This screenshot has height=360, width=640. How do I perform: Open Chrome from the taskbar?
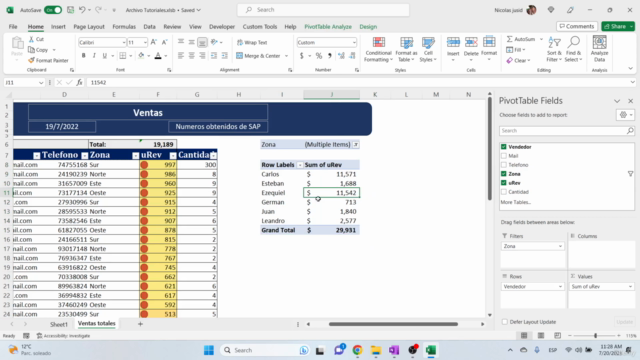pos(358,350)
